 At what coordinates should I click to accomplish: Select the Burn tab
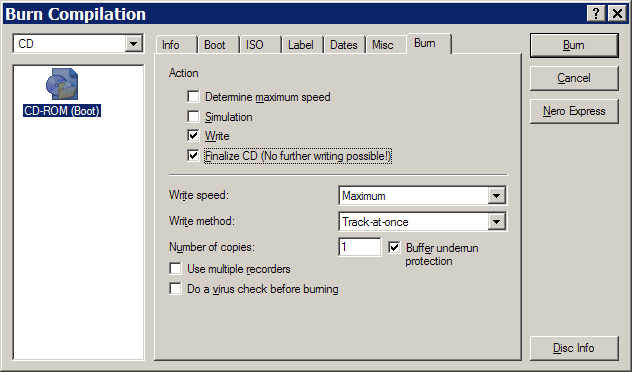pos(429,44)
